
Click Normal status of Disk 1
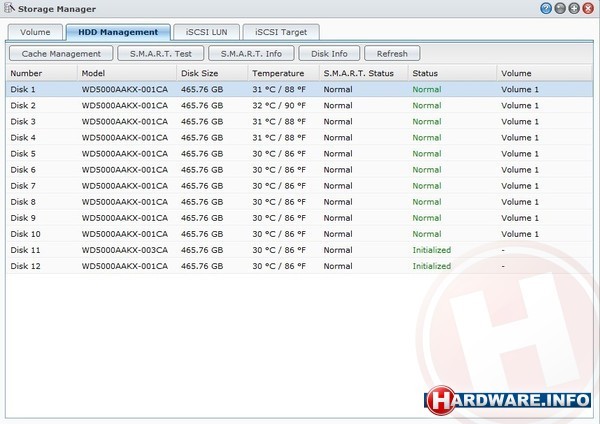[427, 89]
